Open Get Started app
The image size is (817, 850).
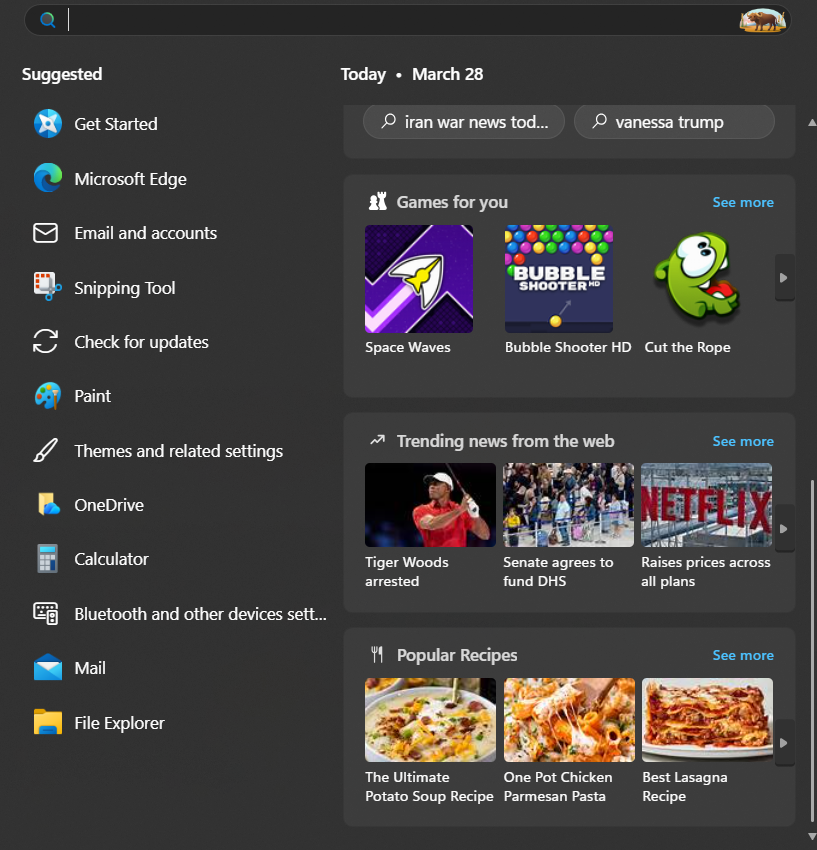[115, 123]
